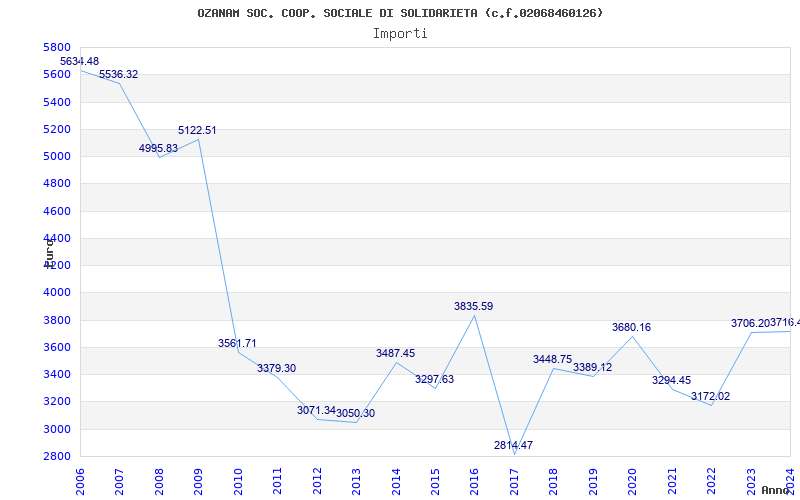The width and height of the screenshot is (800, 500).
Task: Select data label 3050.30
Action: (356, 413)
